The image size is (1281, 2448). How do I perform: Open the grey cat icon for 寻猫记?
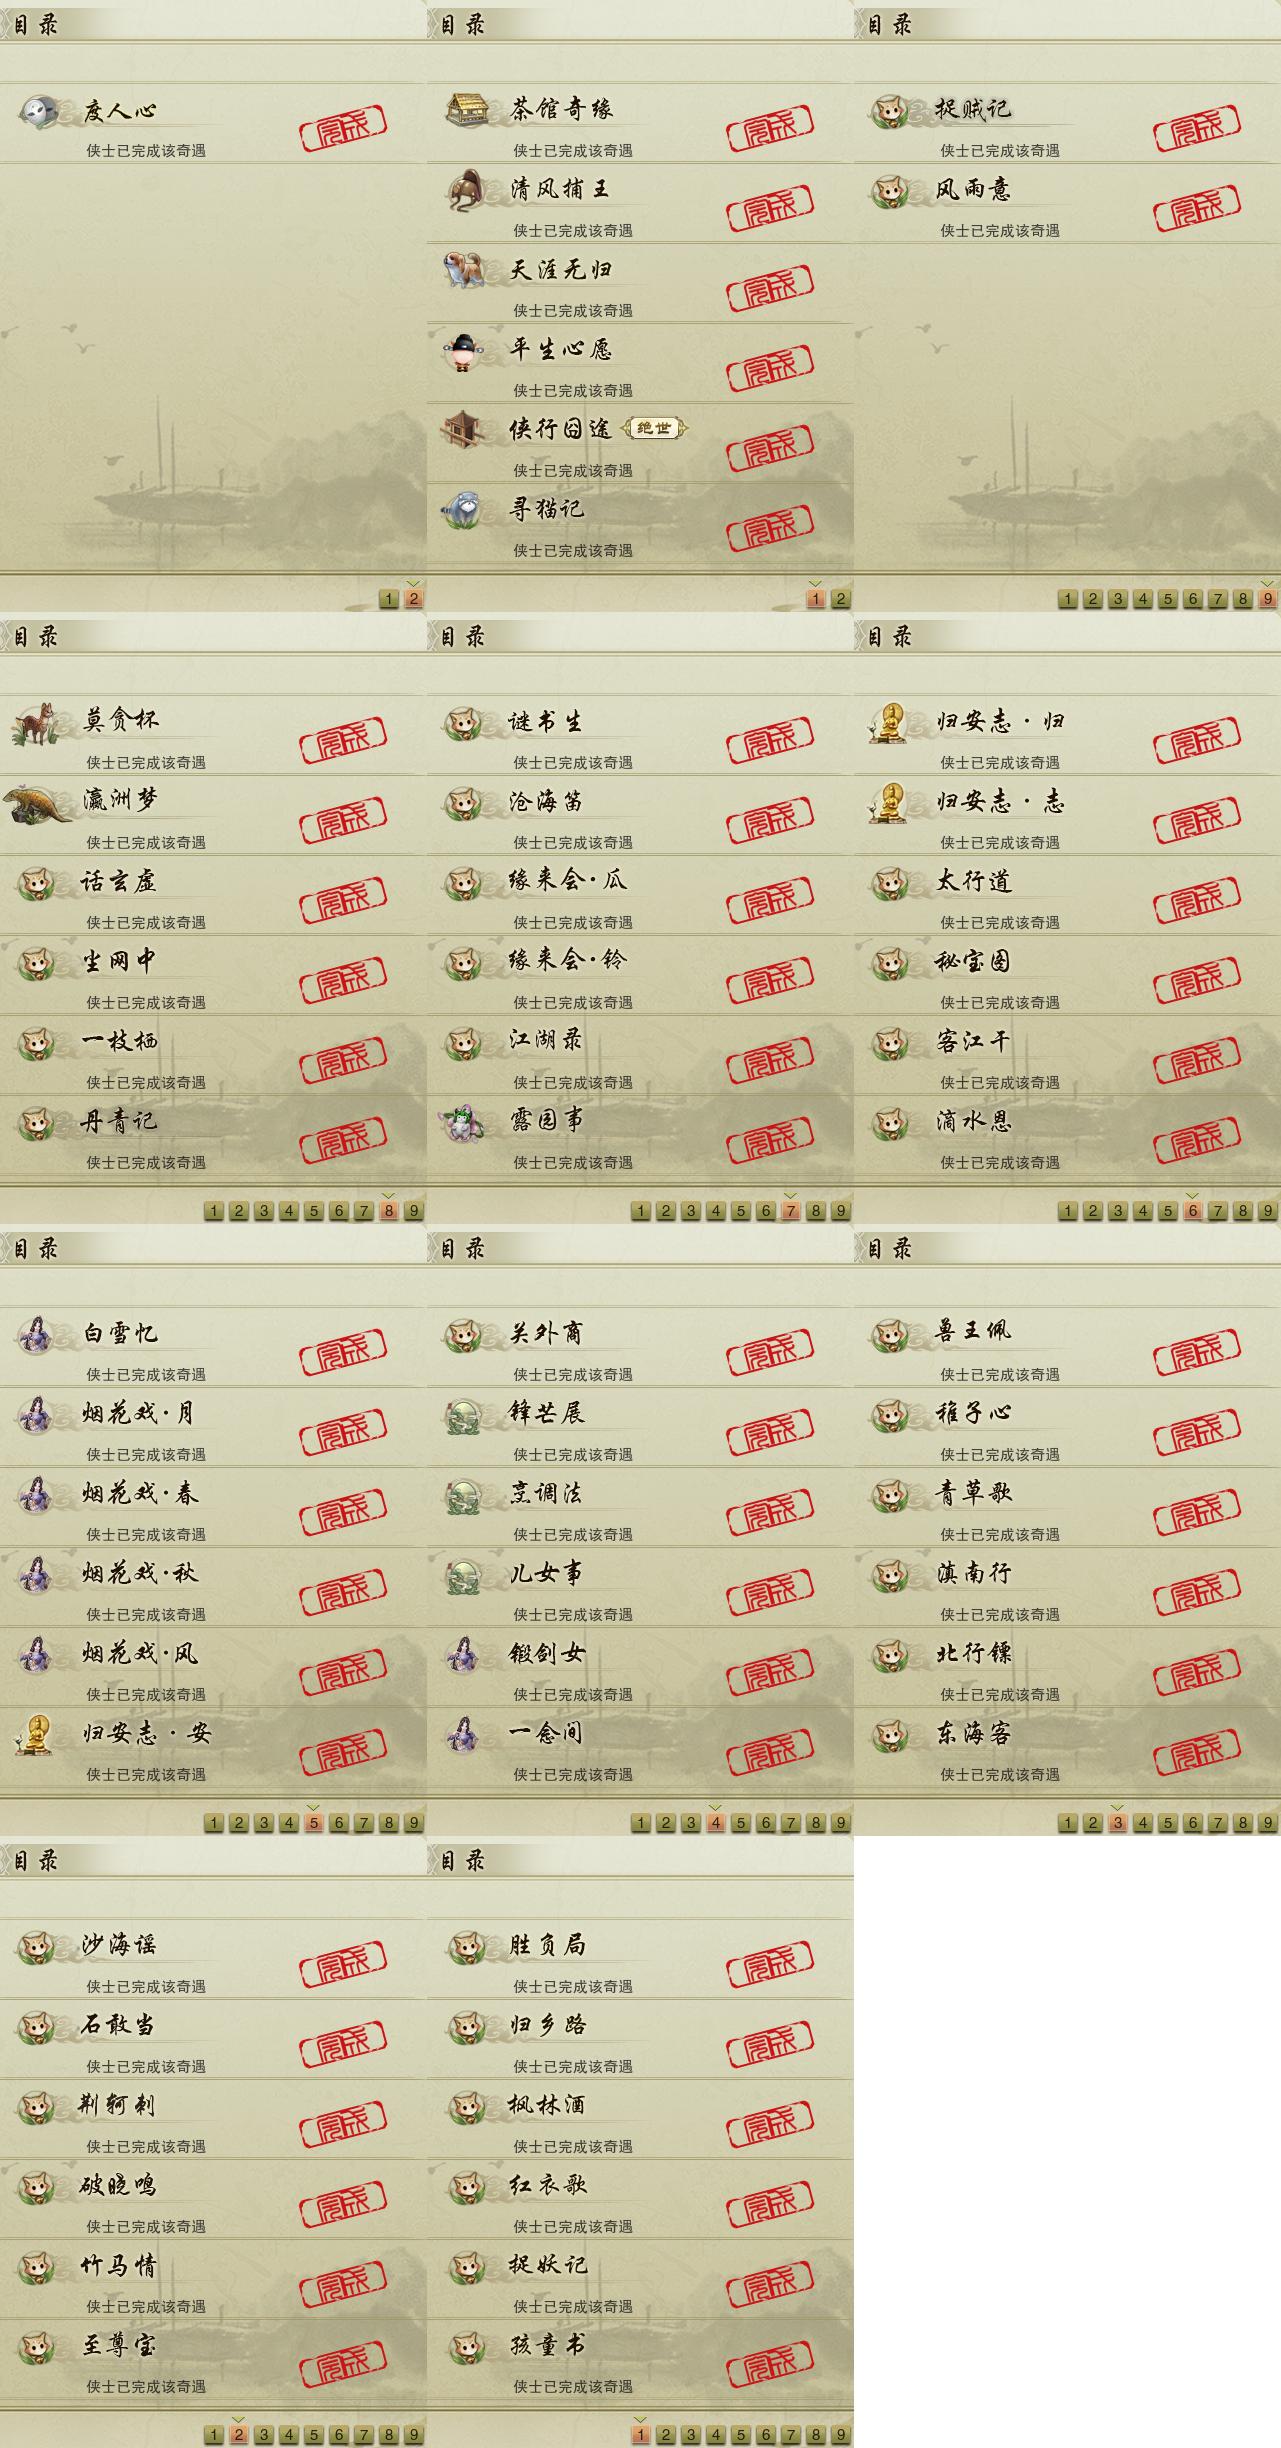pos(464,509)
